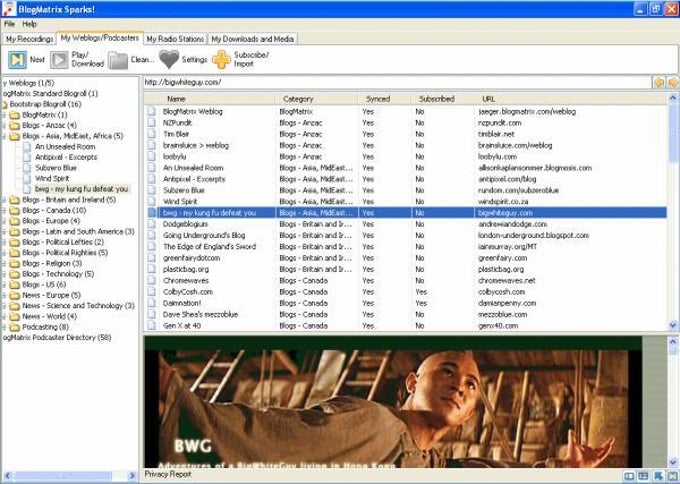Expand the BlogMatrix (1) tree node

(x=4, y=115)
